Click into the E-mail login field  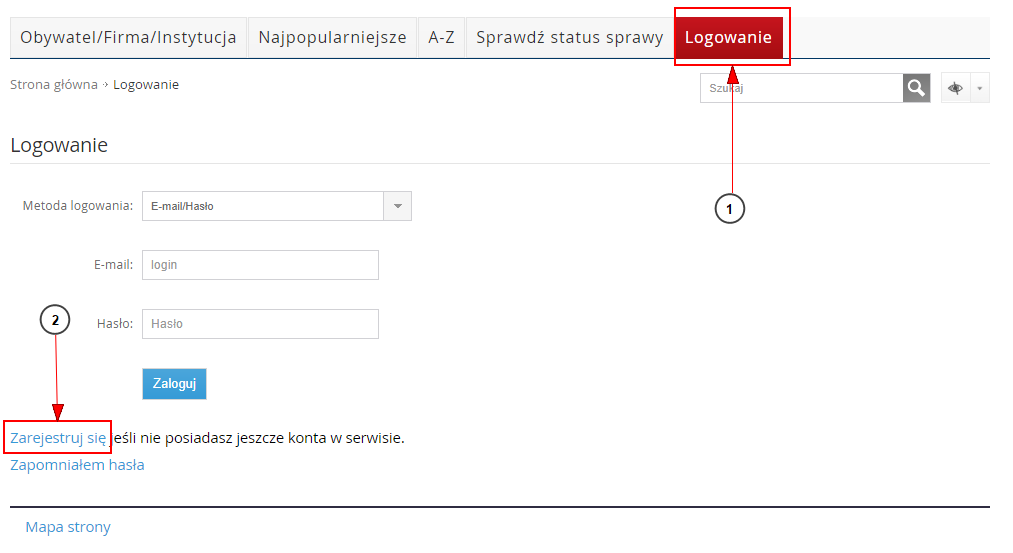coord(260,265)
